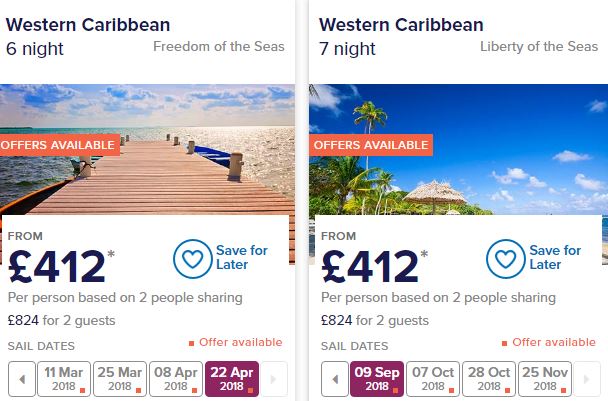Show next sail dates for 7 night cruise
This screenshot has width=608, height=401.
point(586,379)
